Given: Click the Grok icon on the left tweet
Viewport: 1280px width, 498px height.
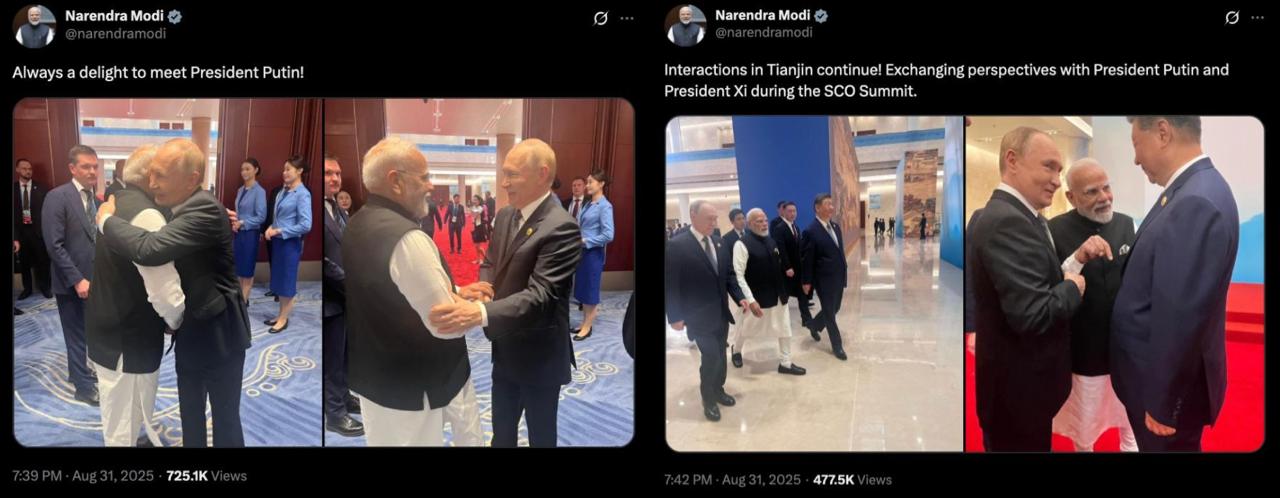Looking at the screenshot, I should click(600, 18).
